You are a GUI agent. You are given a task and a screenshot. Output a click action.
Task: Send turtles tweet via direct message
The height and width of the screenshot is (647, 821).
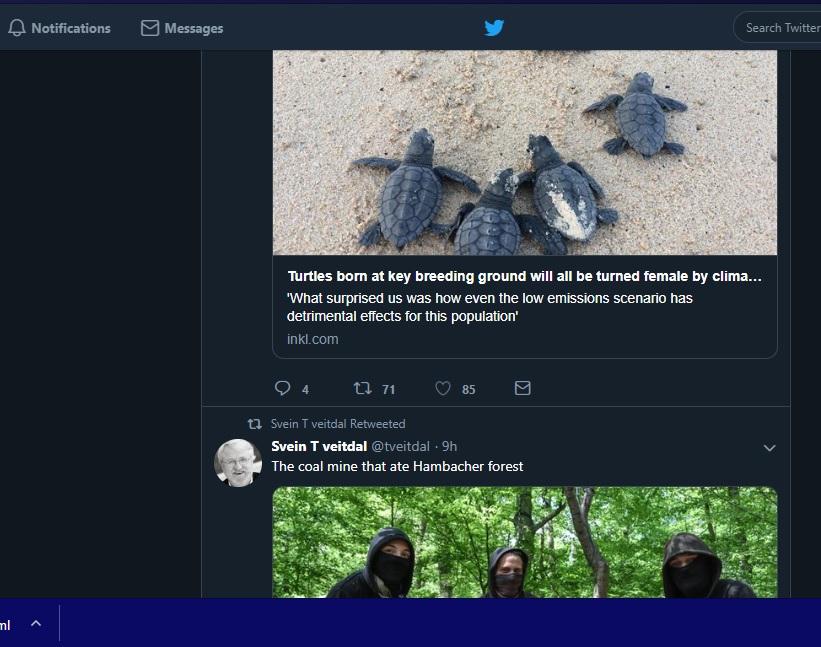523,388
